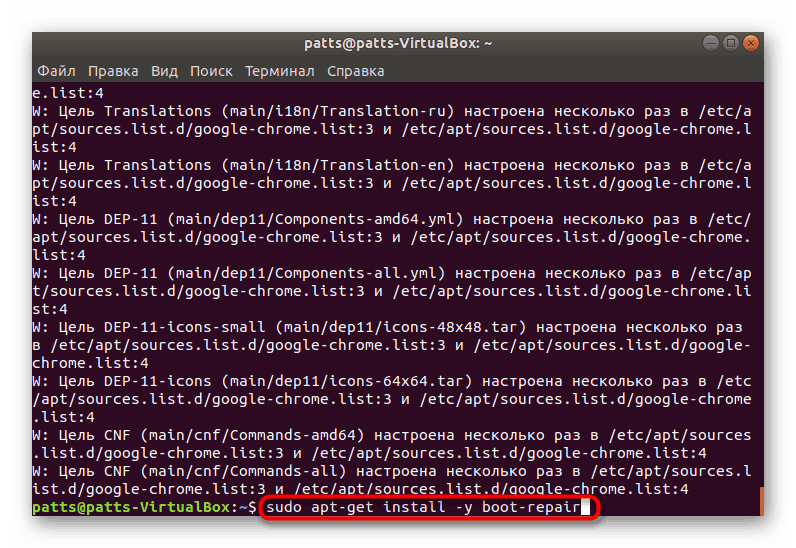Image resolution: width=796 pixels, height=548 pixels.
Task: Click the 'chrome.list:4' line text
Action: click(90, 364)
